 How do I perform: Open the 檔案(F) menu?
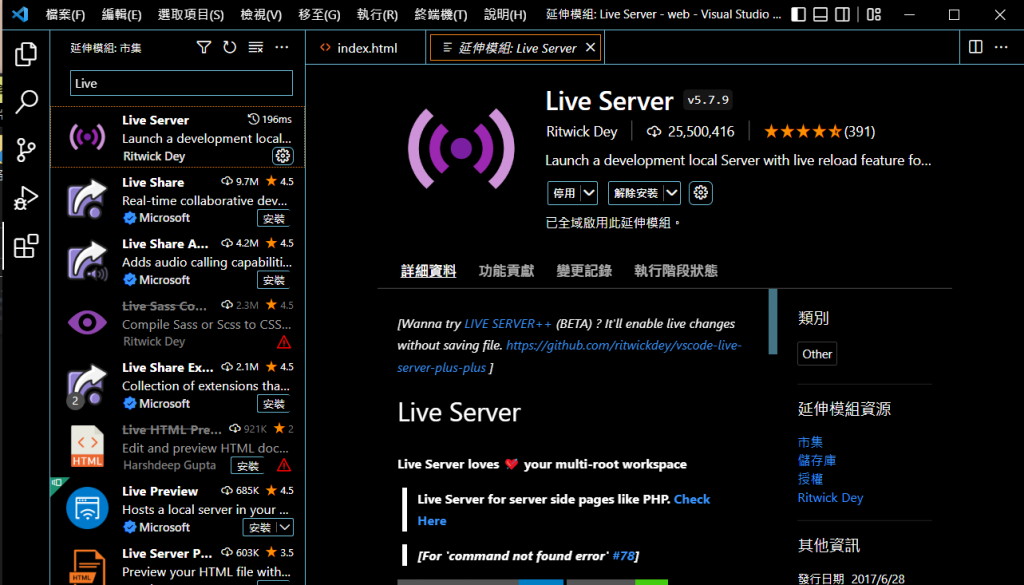point(65,14)
